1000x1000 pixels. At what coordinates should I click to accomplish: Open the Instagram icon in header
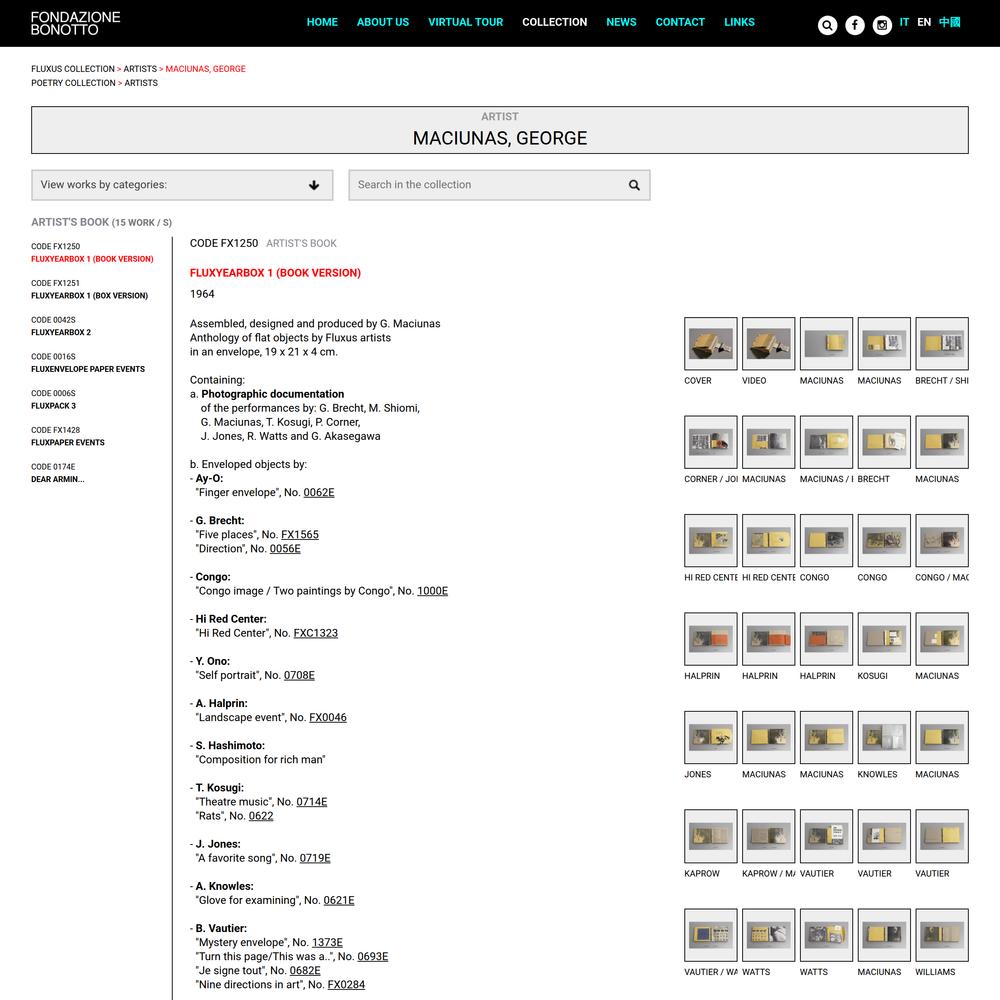[882, 25]
